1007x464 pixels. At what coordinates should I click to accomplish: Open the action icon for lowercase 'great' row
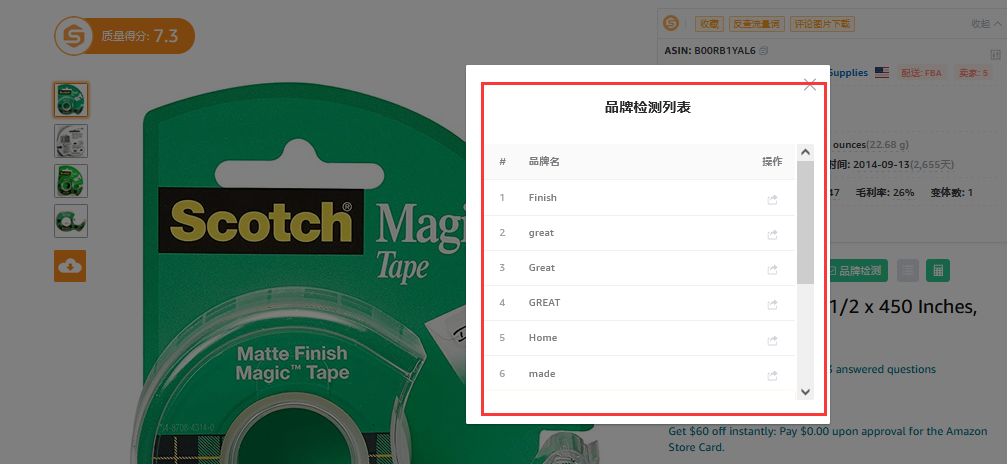(773, 235)
